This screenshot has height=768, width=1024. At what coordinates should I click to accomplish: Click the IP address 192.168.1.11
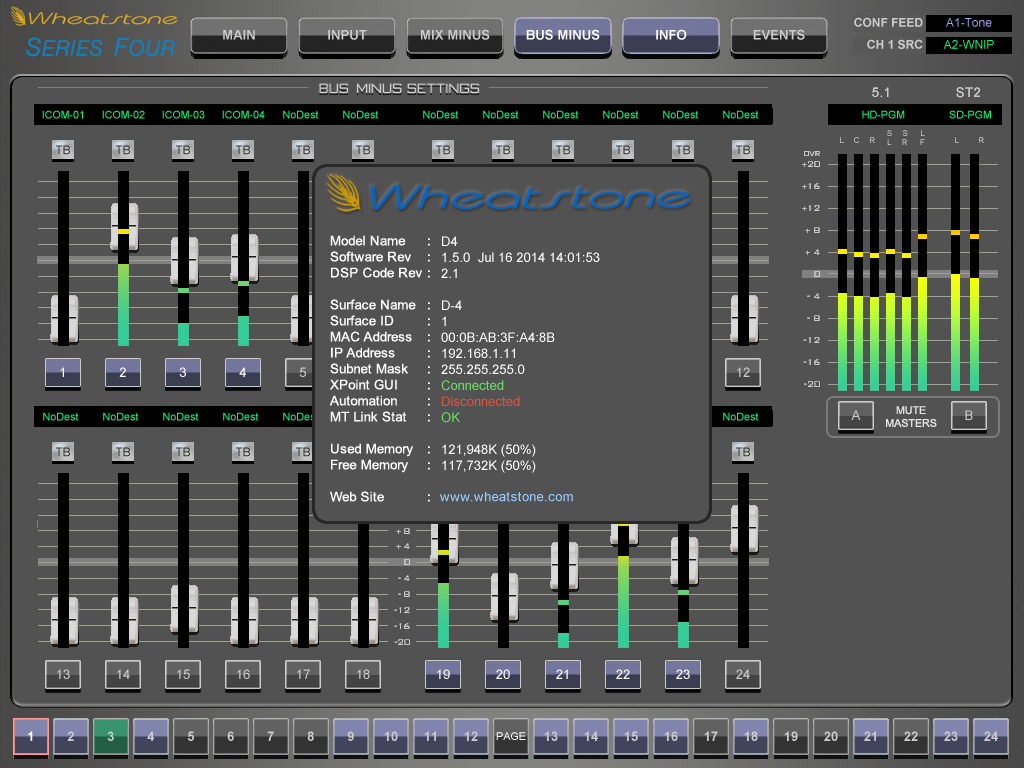[x=479, y=354]
